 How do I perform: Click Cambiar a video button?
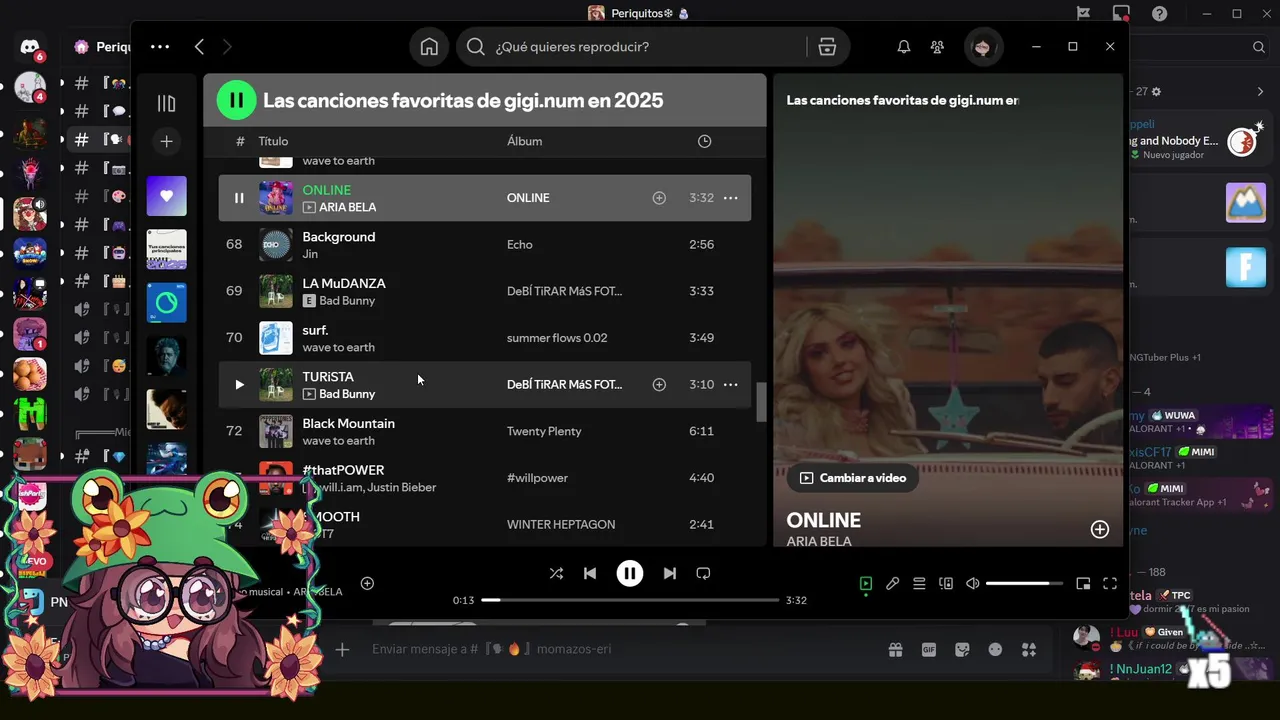853,478
